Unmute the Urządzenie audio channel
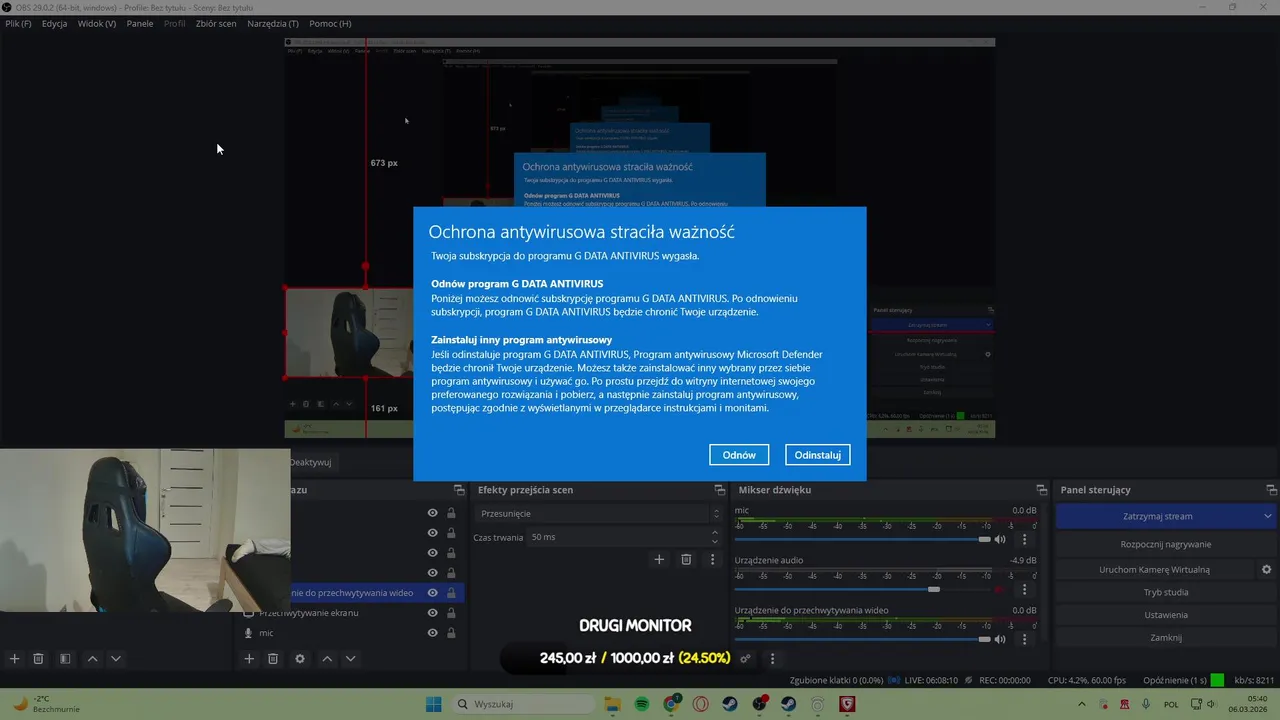The height and width of the screenshot is (720, 1280). (1000, 589)
